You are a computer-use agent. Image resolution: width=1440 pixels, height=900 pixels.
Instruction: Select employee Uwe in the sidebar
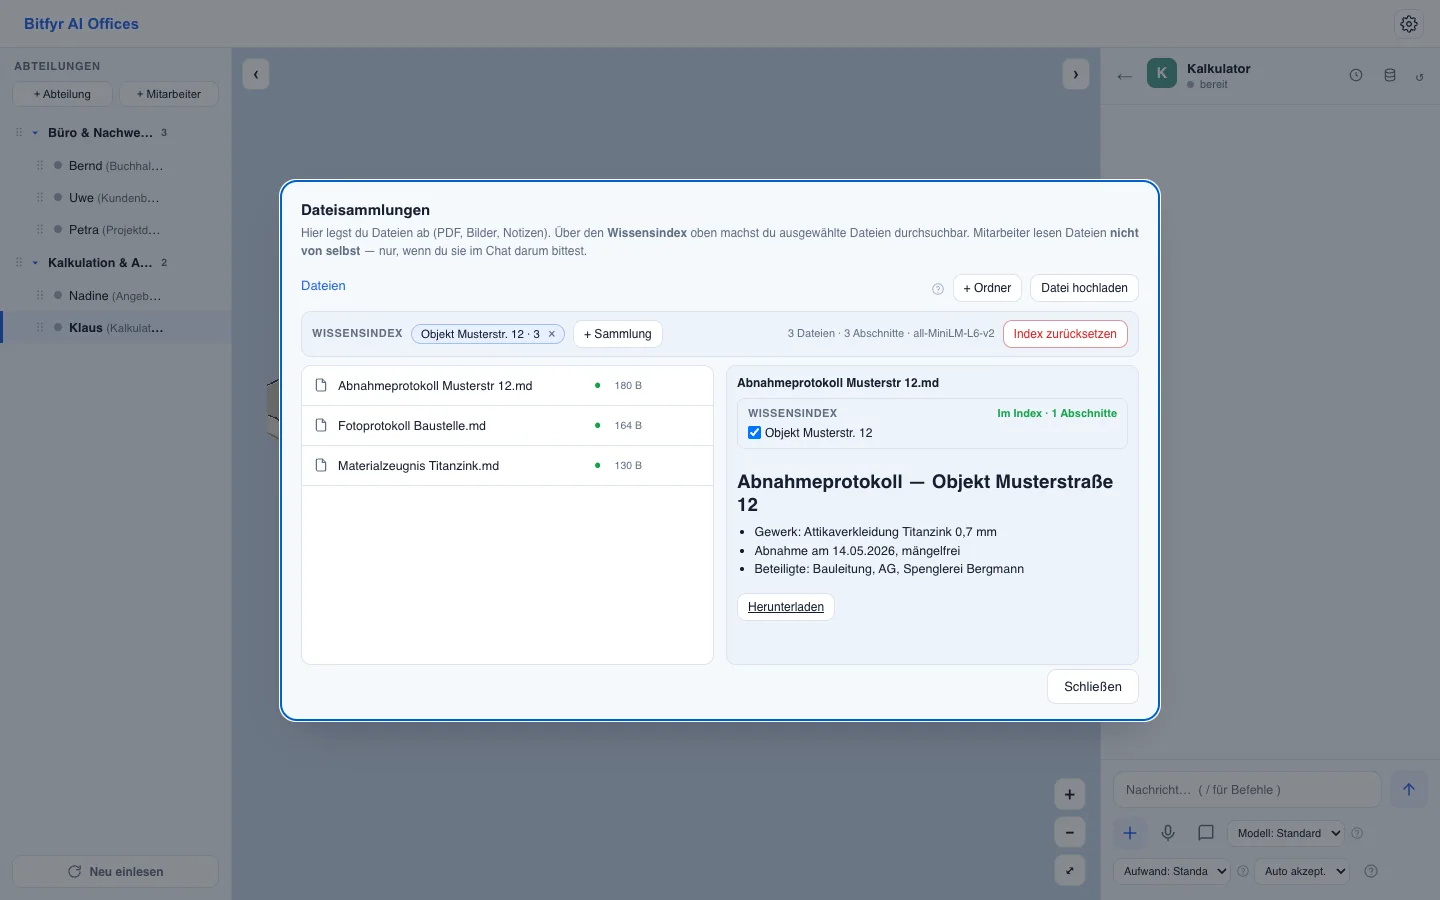click(116, 198)
